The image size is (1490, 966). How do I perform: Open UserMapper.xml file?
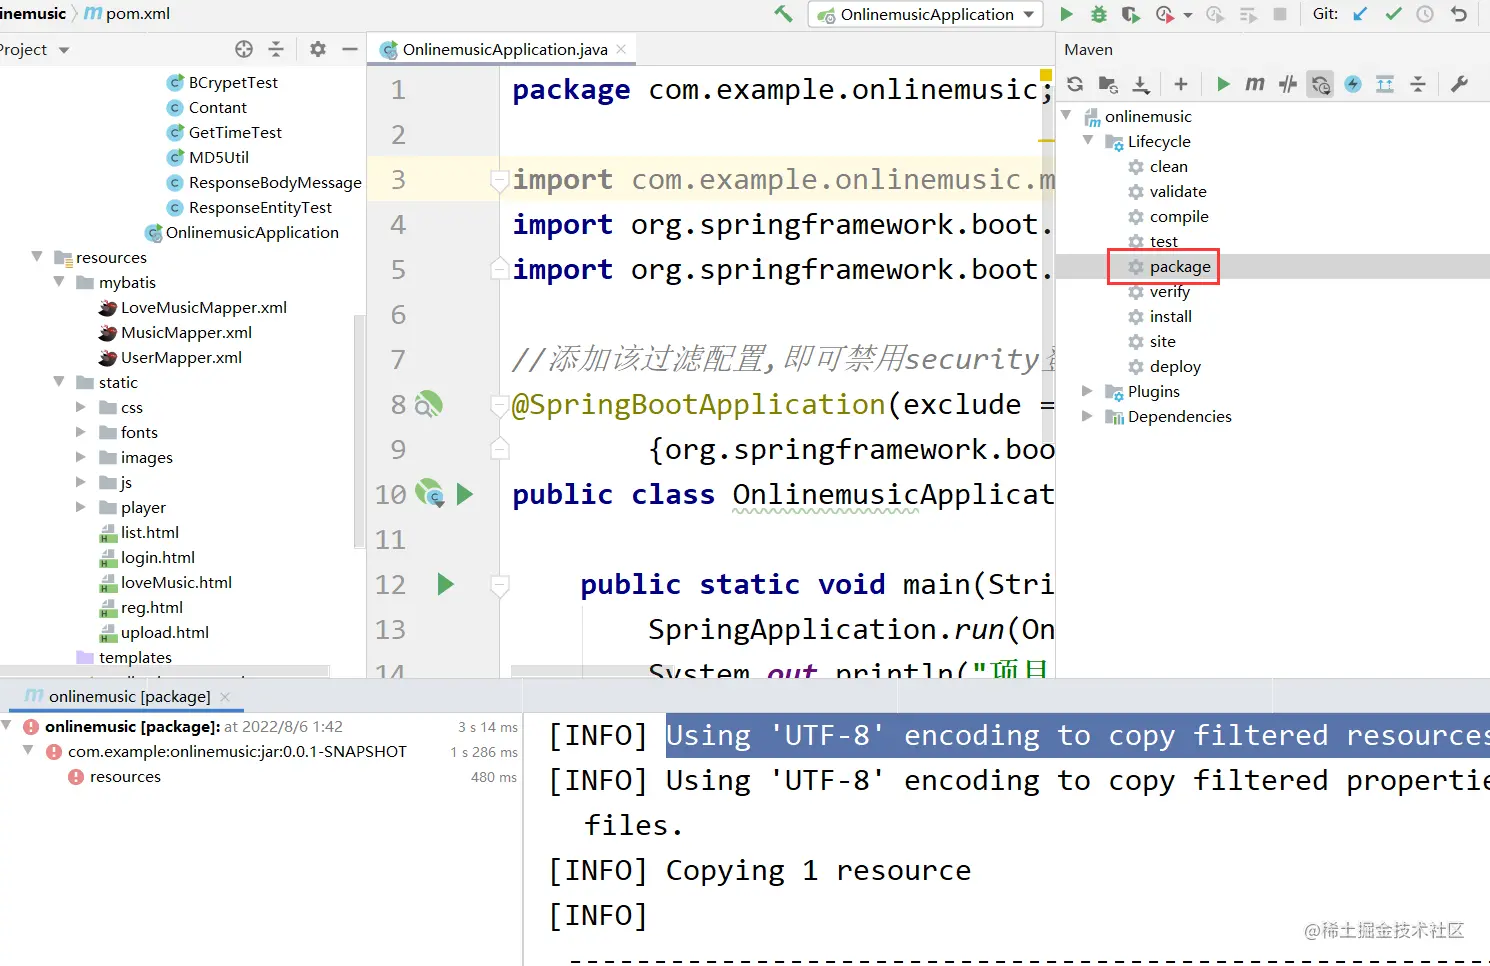click(x=181, y=357)
